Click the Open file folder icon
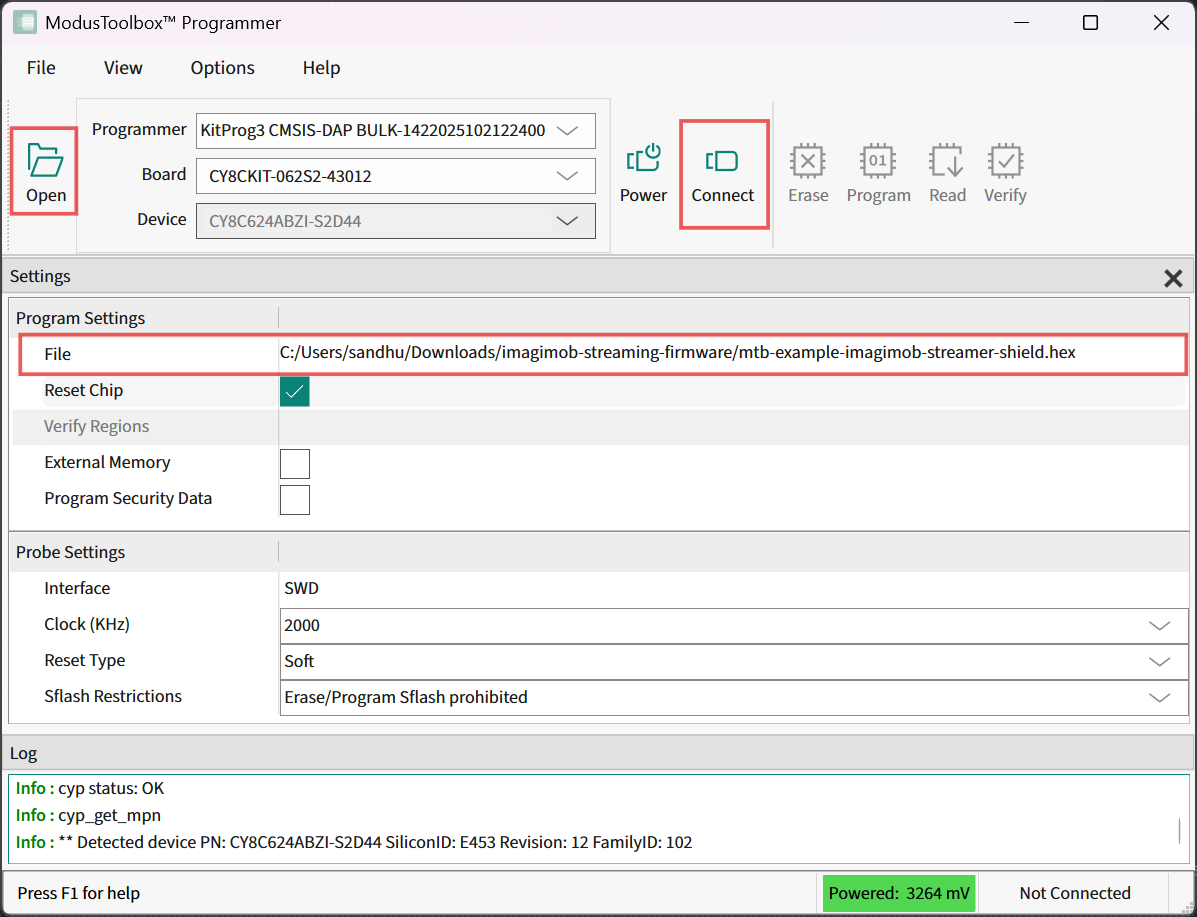This screenshot has width=1197, height=917. [45, 160]
